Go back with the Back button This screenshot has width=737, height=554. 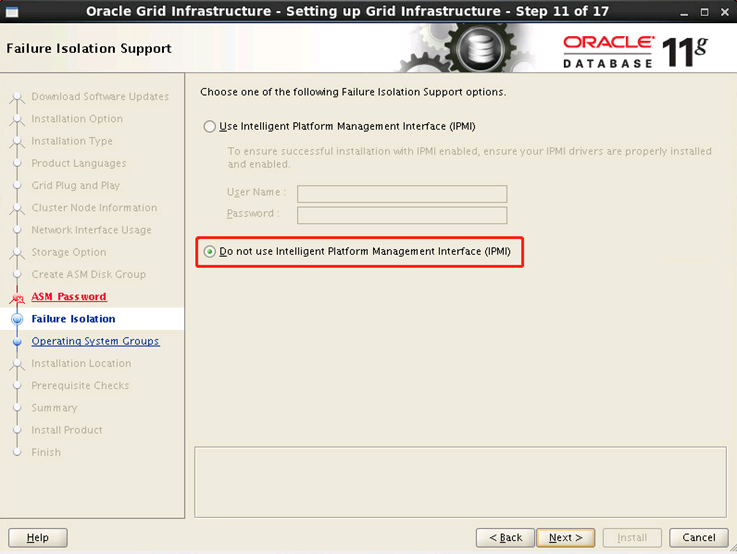tap(505, 538)
